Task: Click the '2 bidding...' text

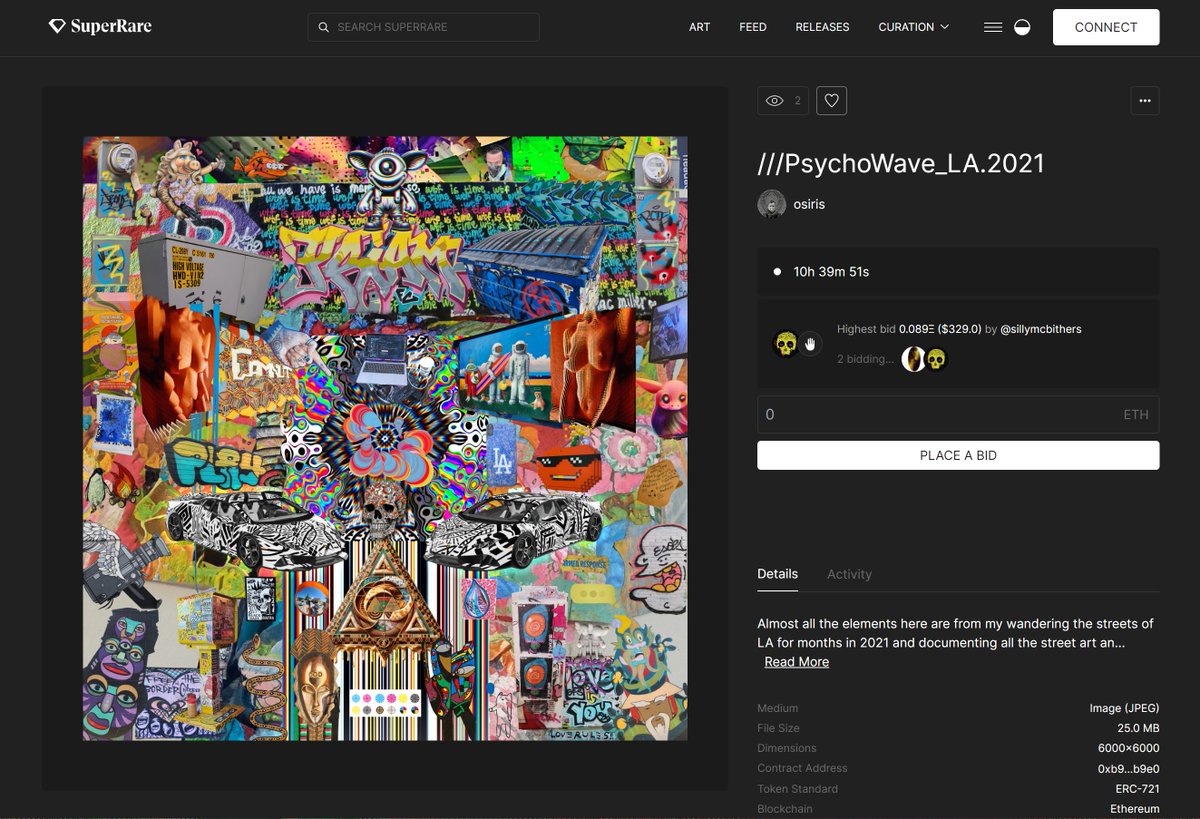Action: click(x=865, y=359)
